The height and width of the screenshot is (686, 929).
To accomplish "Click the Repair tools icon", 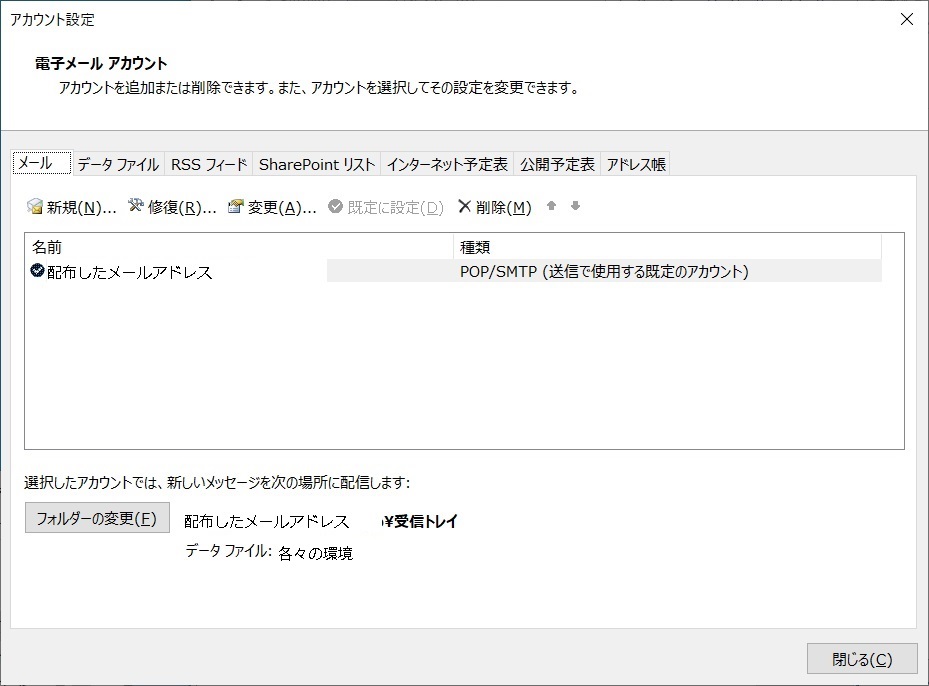I will (x=136, y=207).
